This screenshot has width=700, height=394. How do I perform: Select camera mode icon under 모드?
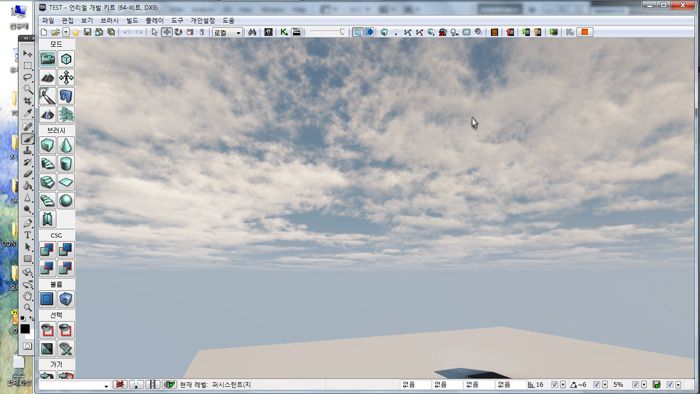click(x=48, y=59)
